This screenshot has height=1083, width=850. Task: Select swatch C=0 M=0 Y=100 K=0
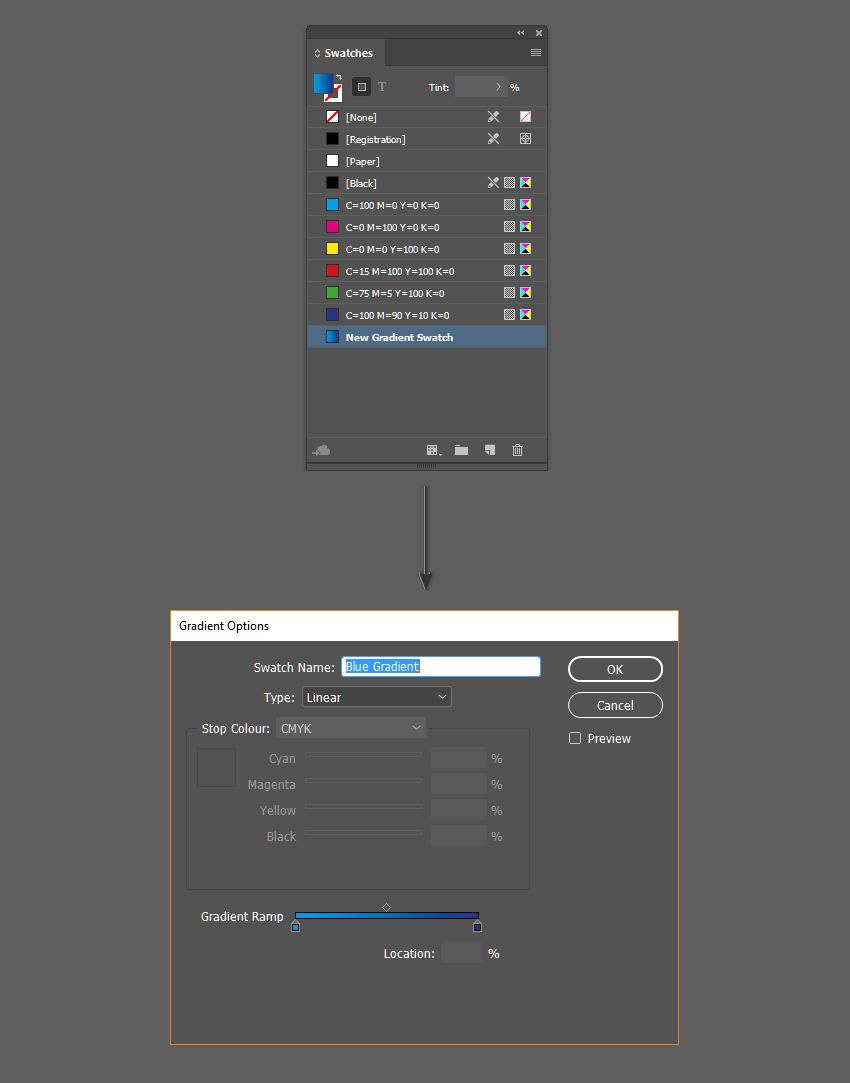(x=427, y=249)
